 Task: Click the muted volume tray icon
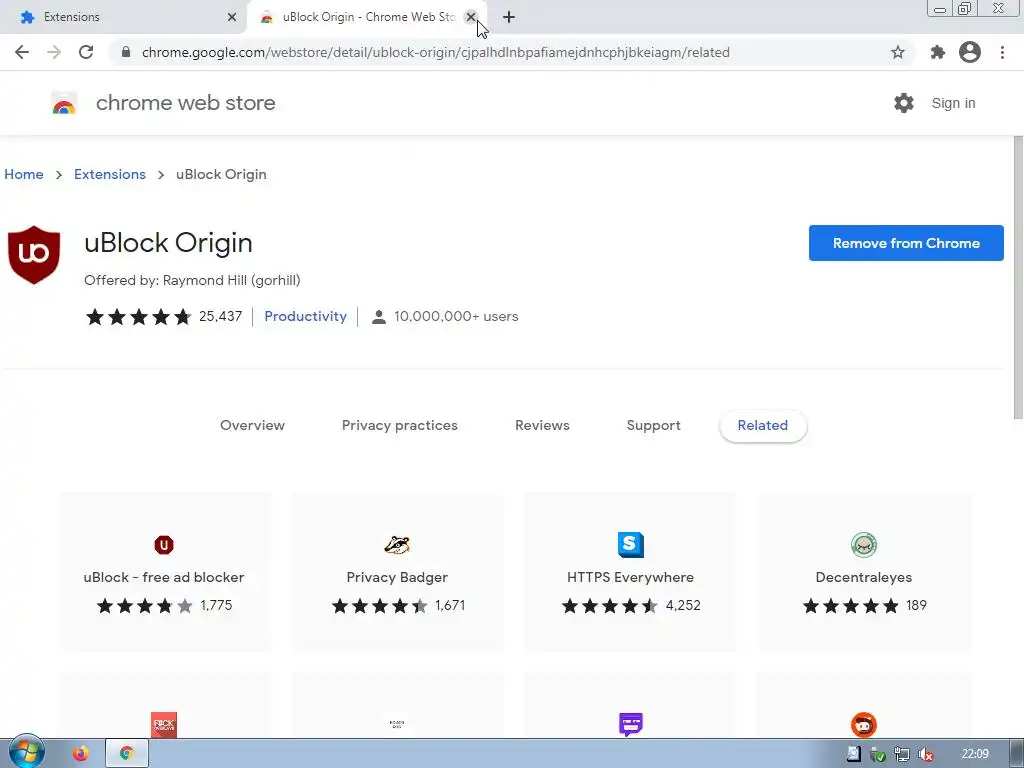pos(925,754)
